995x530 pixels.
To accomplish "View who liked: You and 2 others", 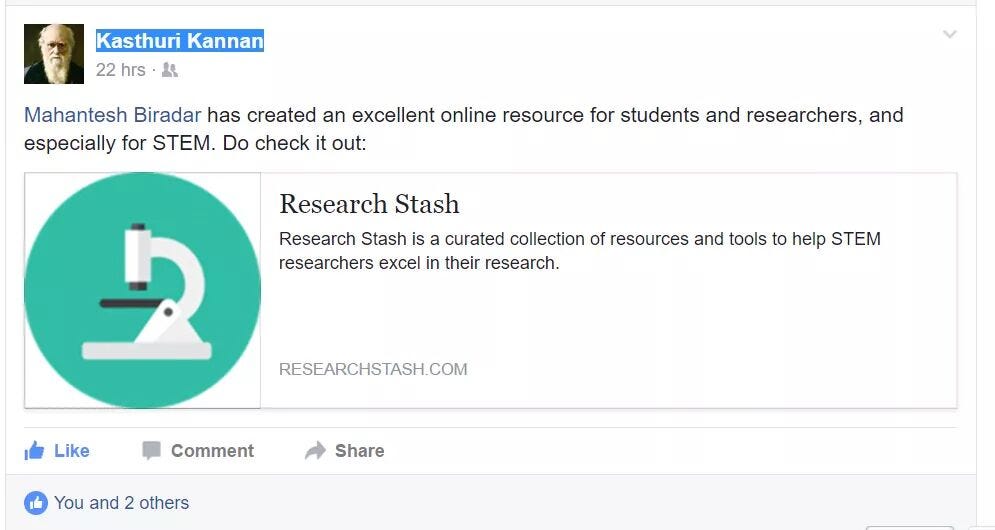I will coord(121,503).
